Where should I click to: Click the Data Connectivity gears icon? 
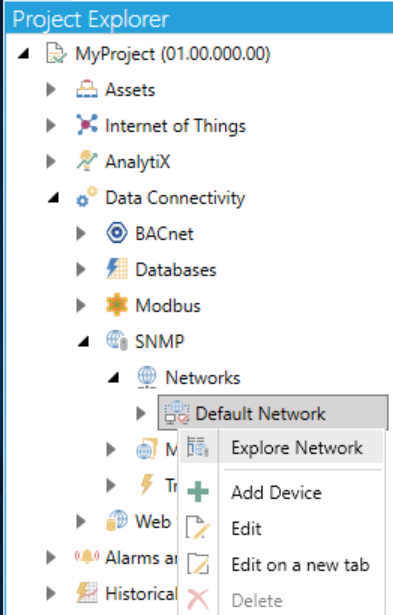point(87,197)
